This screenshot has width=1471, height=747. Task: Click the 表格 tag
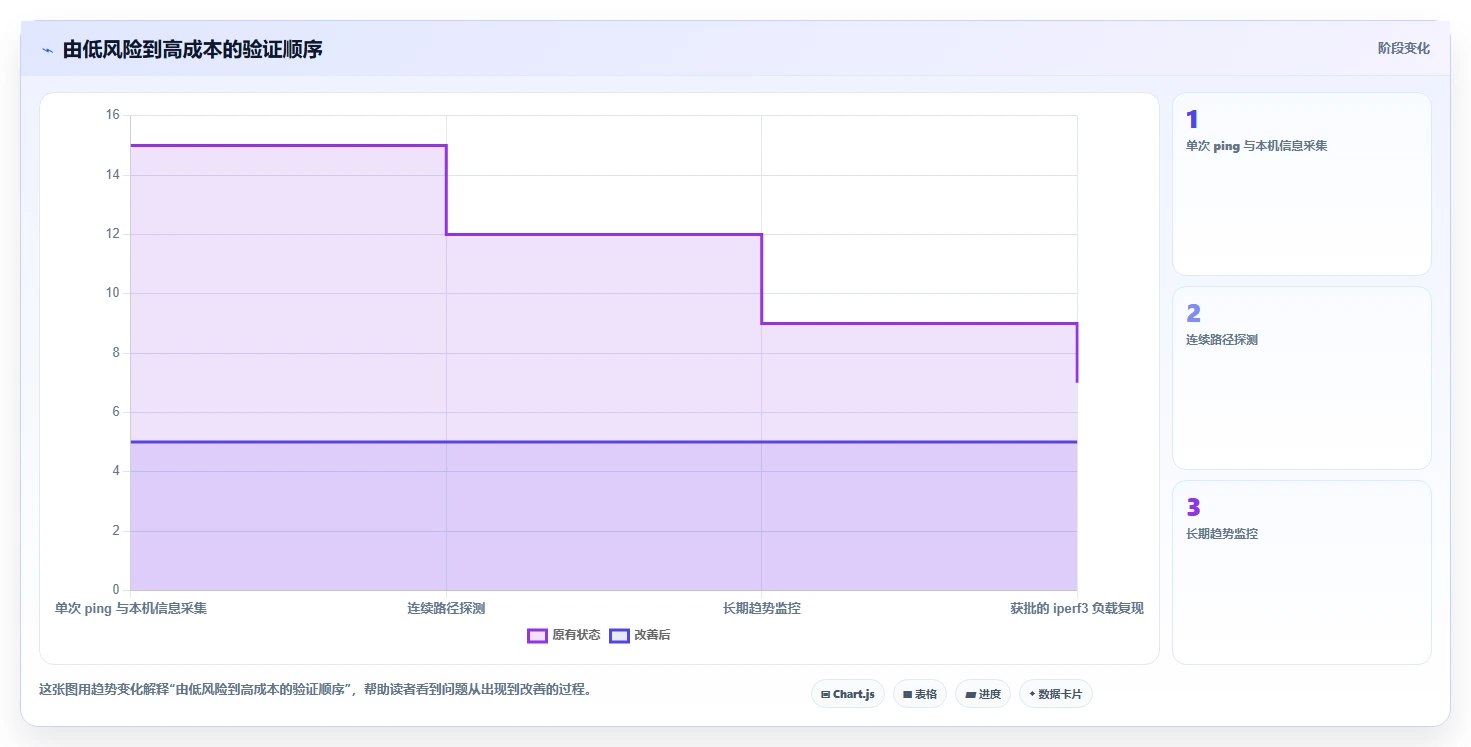click(x=919, y=694)
